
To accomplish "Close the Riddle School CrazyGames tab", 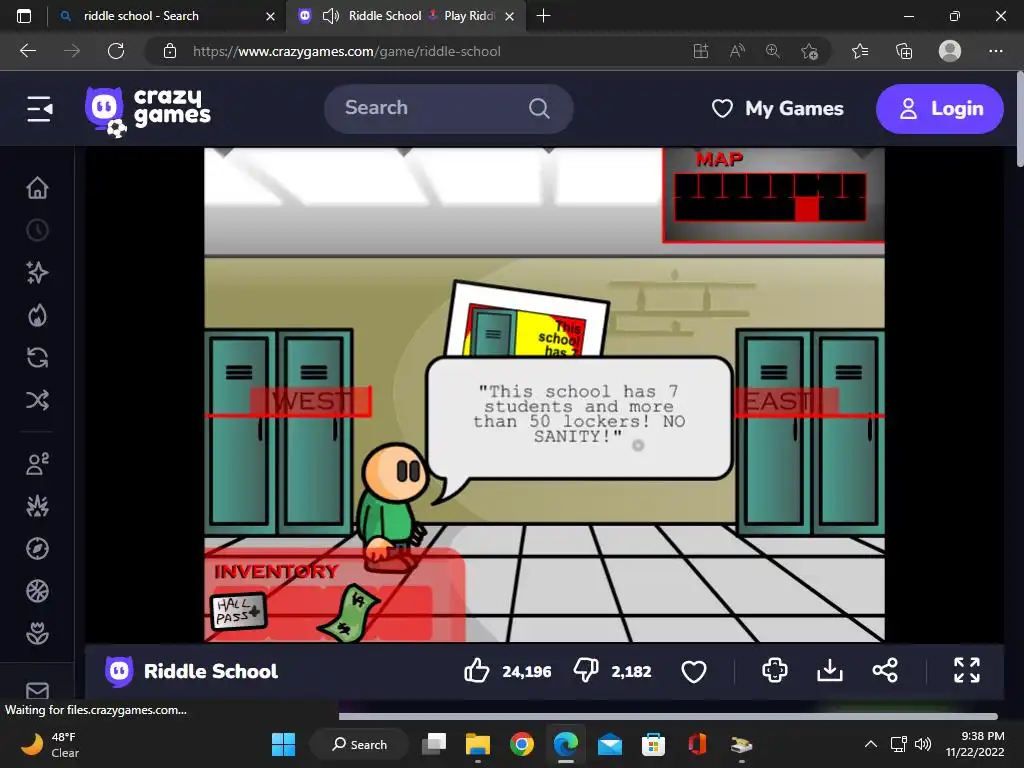I will pyautogui.click(x=510, y=16).
